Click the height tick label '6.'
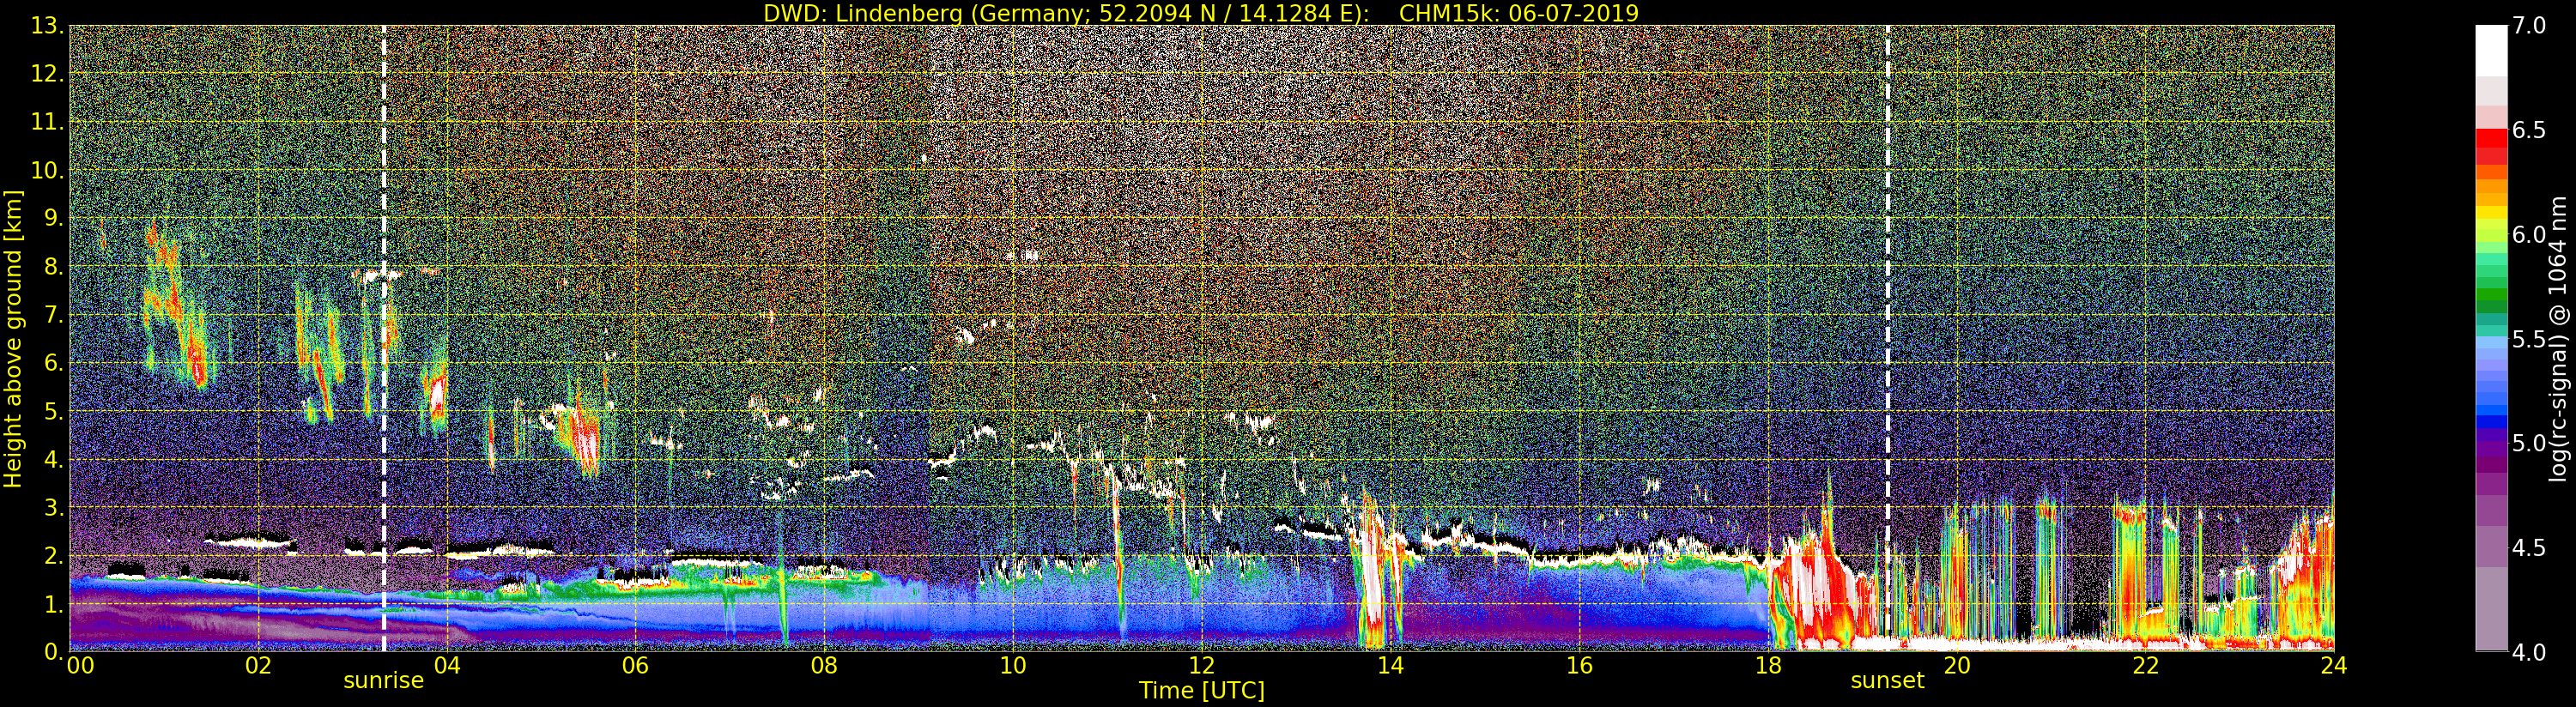 (x=53, y=363)
